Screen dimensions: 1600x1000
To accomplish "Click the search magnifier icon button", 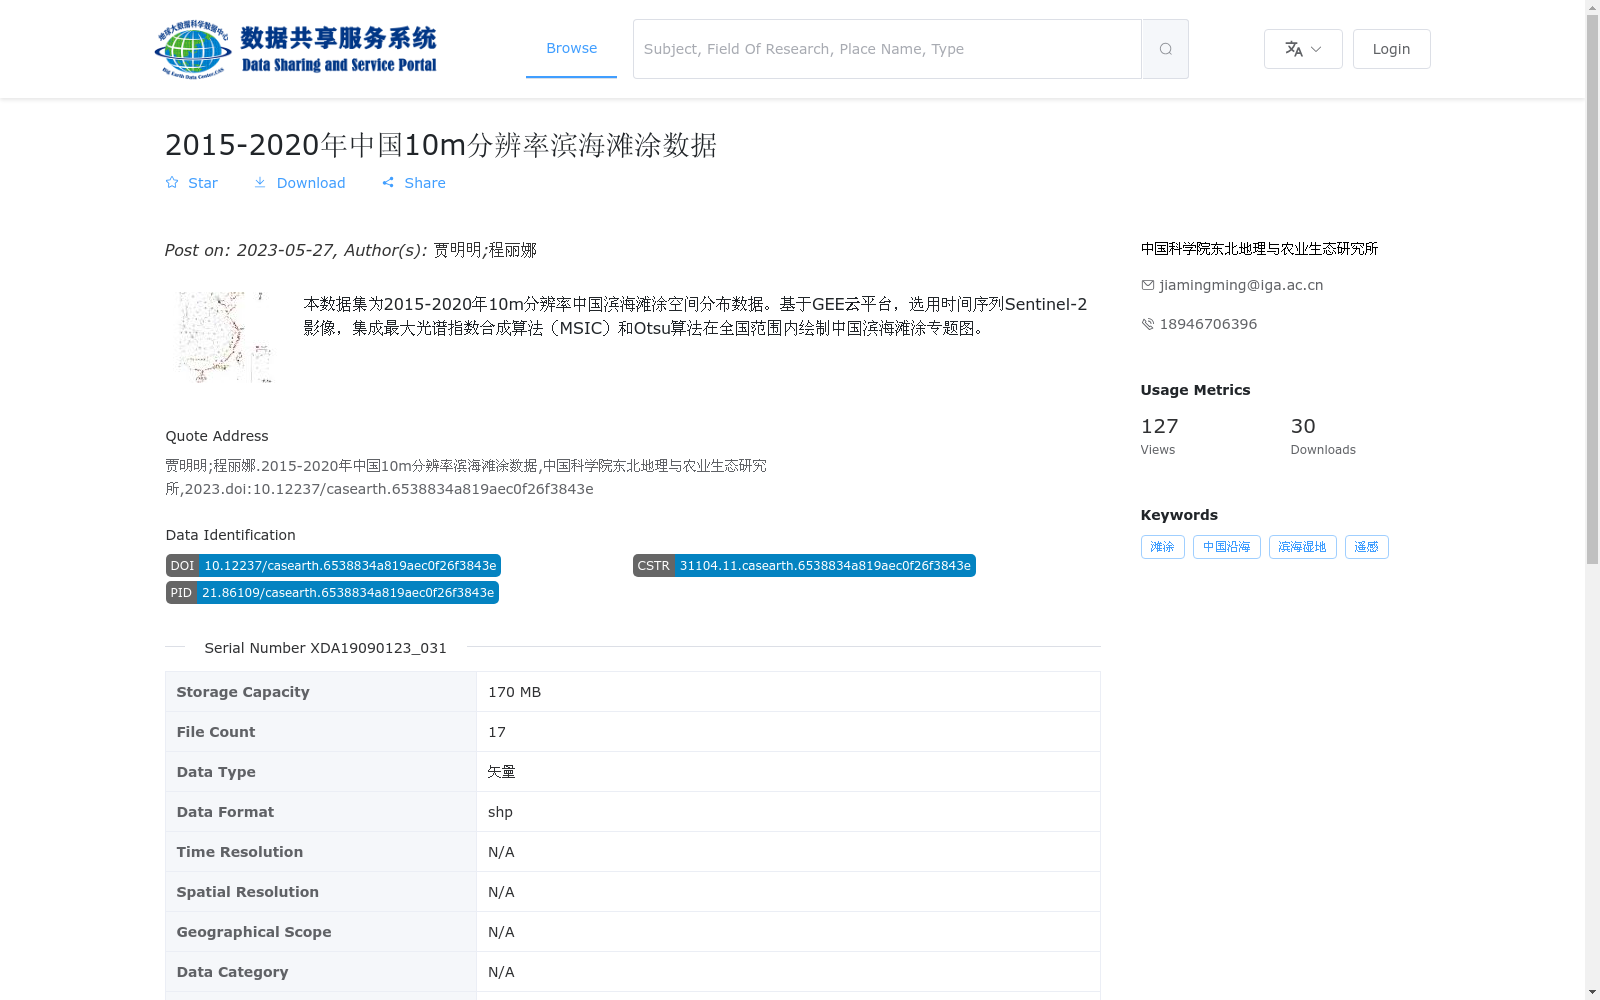I will click(1165, 49).
